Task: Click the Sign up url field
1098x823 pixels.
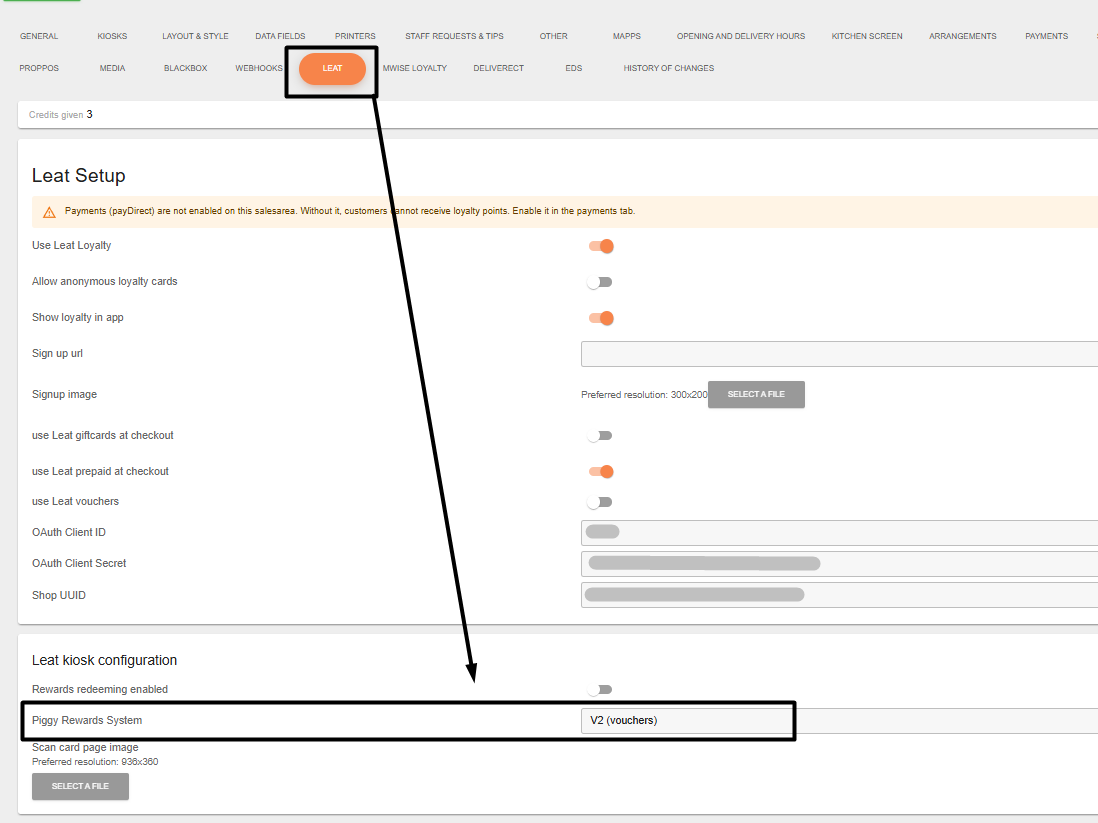Action: point(839,354)
